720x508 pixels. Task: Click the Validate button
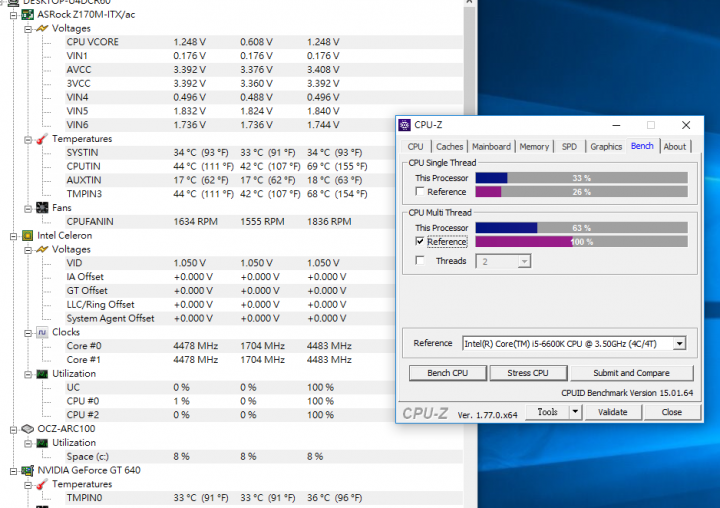[x=613, y=412]
